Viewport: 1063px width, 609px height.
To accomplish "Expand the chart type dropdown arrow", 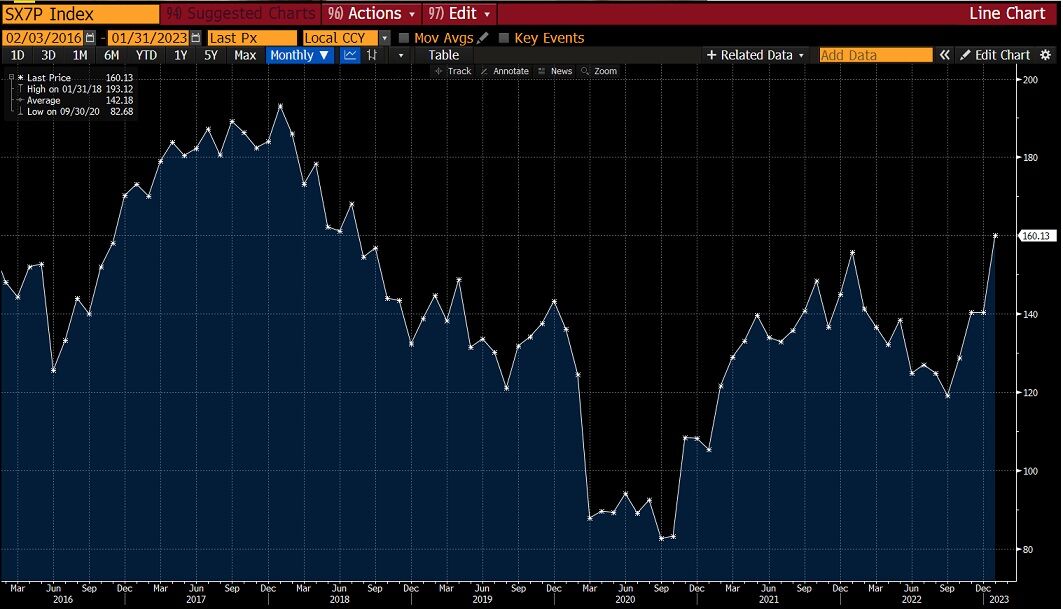I will point(401,56).
